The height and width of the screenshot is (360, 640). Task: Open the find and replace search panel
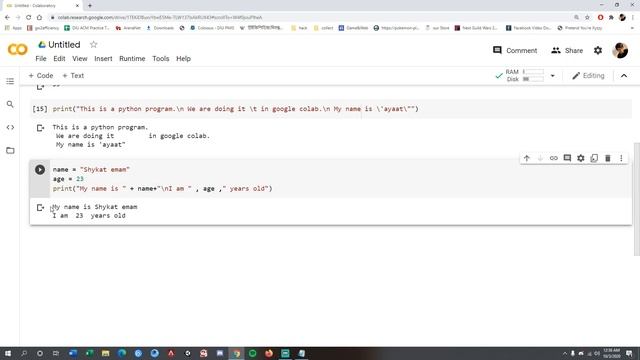click(10, 104)
